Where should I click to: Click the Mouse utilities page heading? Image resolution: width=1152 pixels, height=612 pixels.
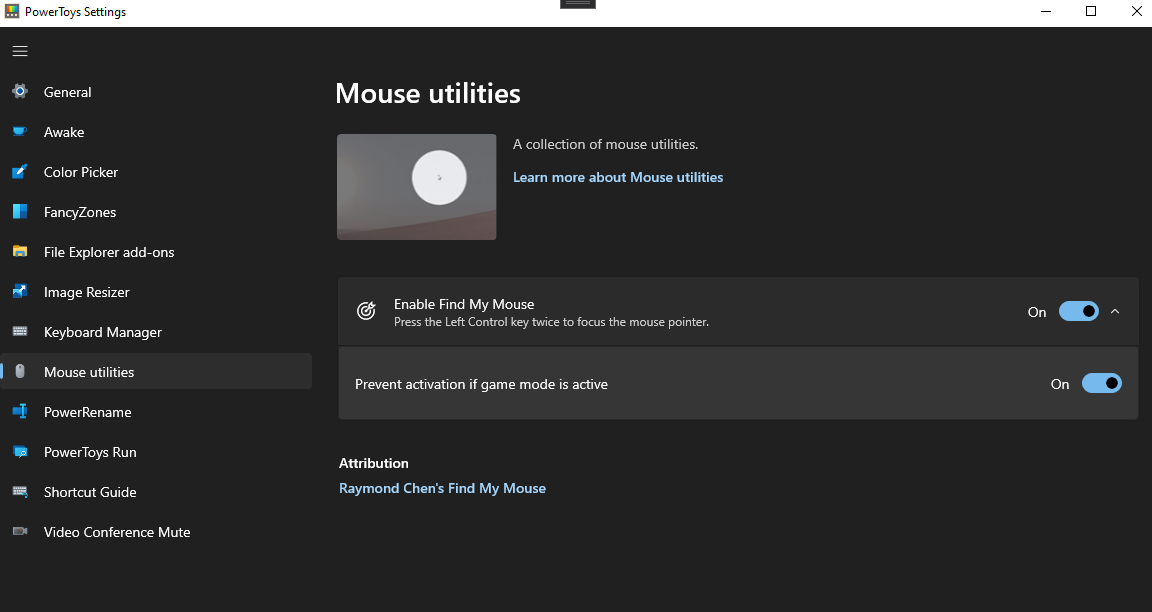428,93
